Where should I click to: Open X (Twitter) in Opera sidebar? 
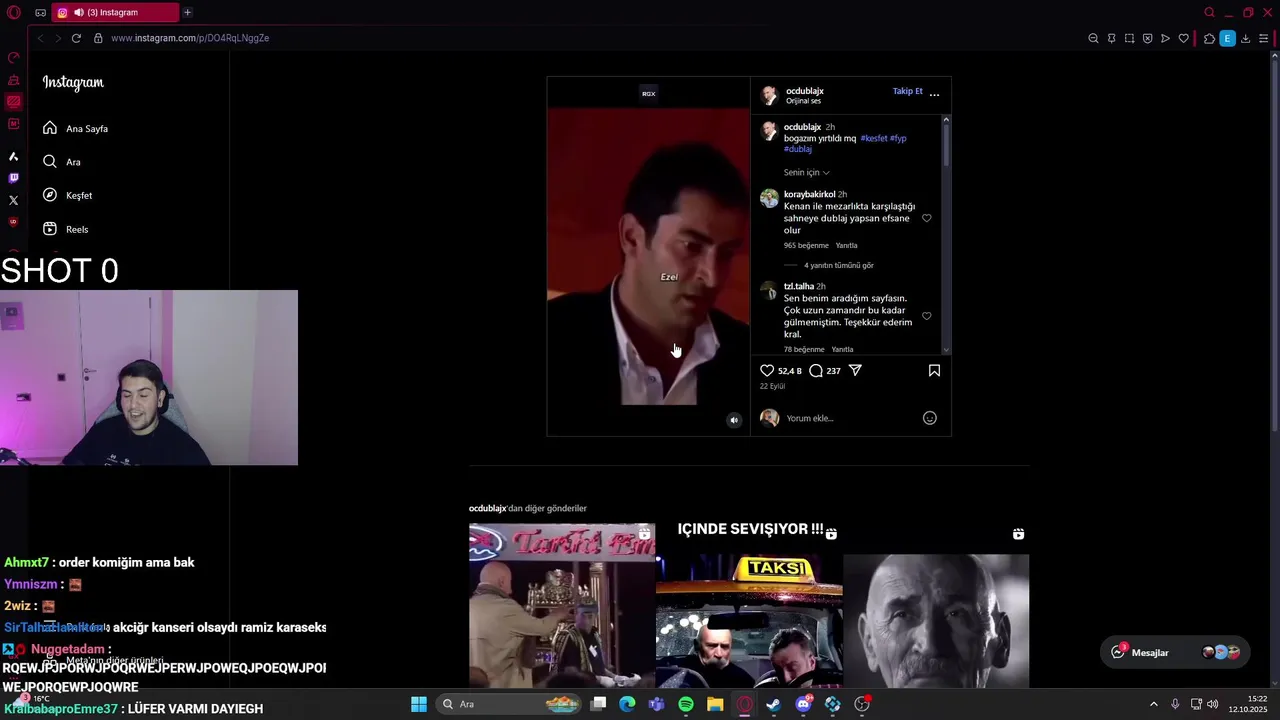pyautogui.click(x=13, y=200)
